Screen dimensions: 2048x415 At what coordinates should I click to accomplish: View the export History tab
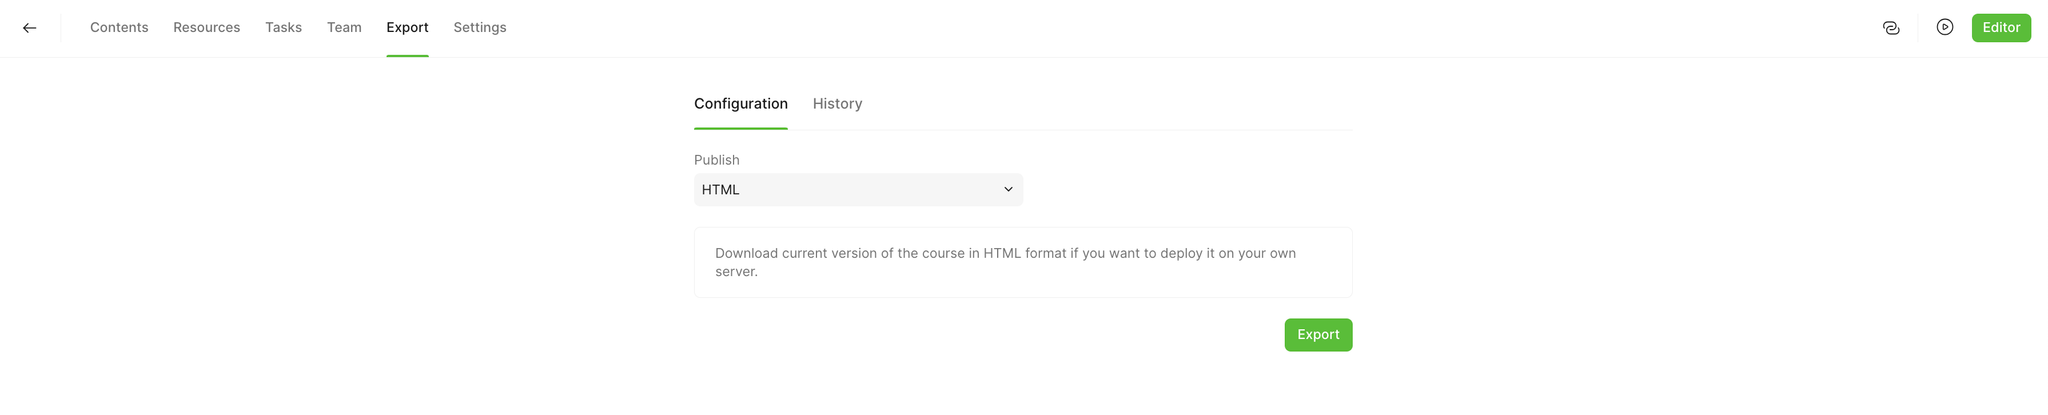pos(837,104)
